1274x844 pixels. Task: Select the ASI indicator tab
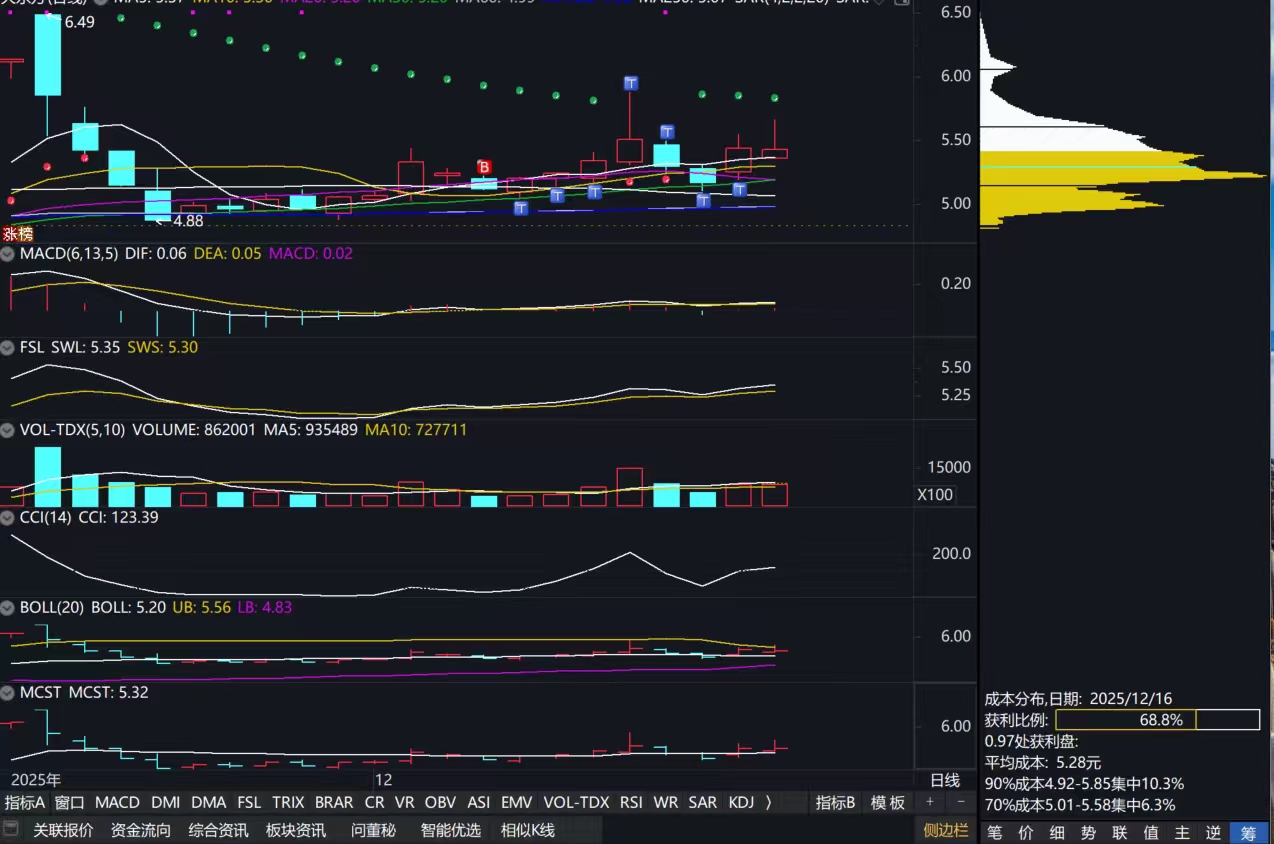click(x=479, y=802)
